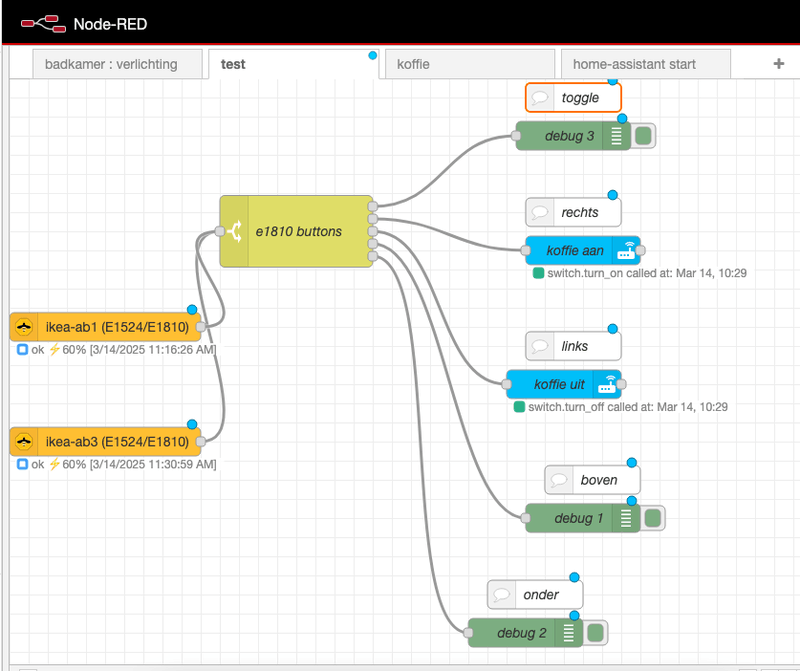This screenshot has height=671, width=800.
Task: Click the bee icon on ikea-ab1 node
Action: (24, 327)
